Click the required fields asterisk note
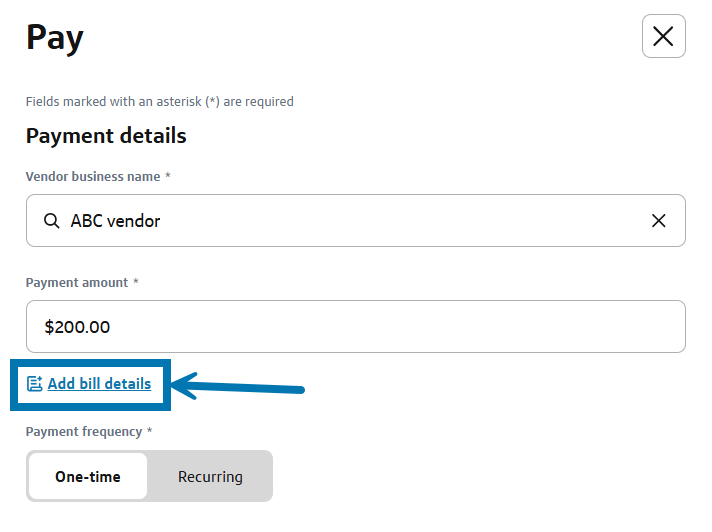This screenshot has width=712, height=532. click(159, 101)
